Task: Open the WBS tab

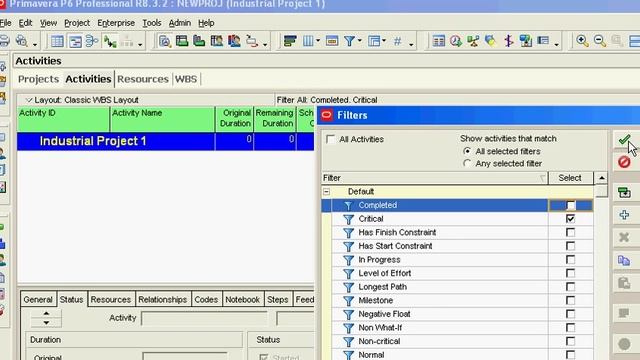Action: pyautogui.click(x=186, y=79)
